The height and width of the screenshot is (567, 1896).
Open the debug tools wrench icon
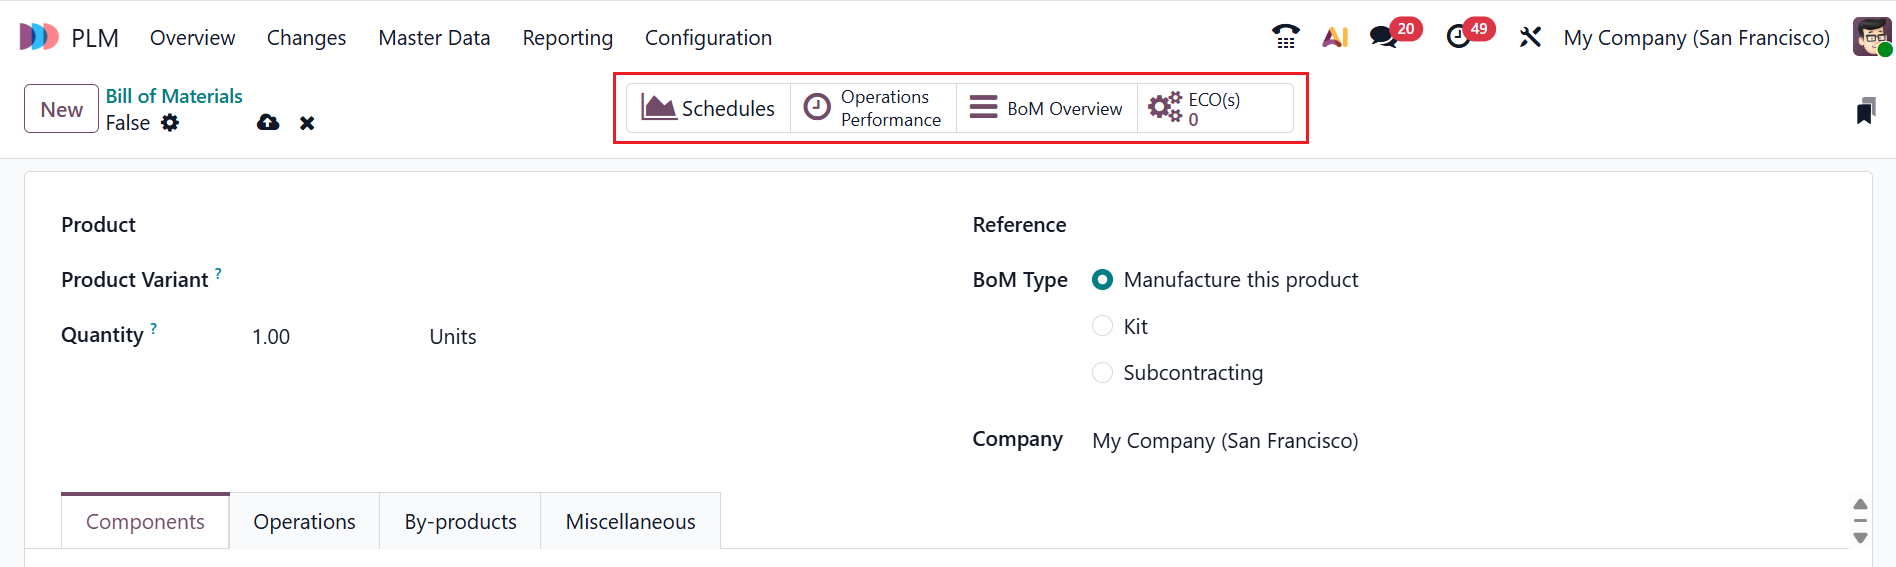coord(1530,37)
